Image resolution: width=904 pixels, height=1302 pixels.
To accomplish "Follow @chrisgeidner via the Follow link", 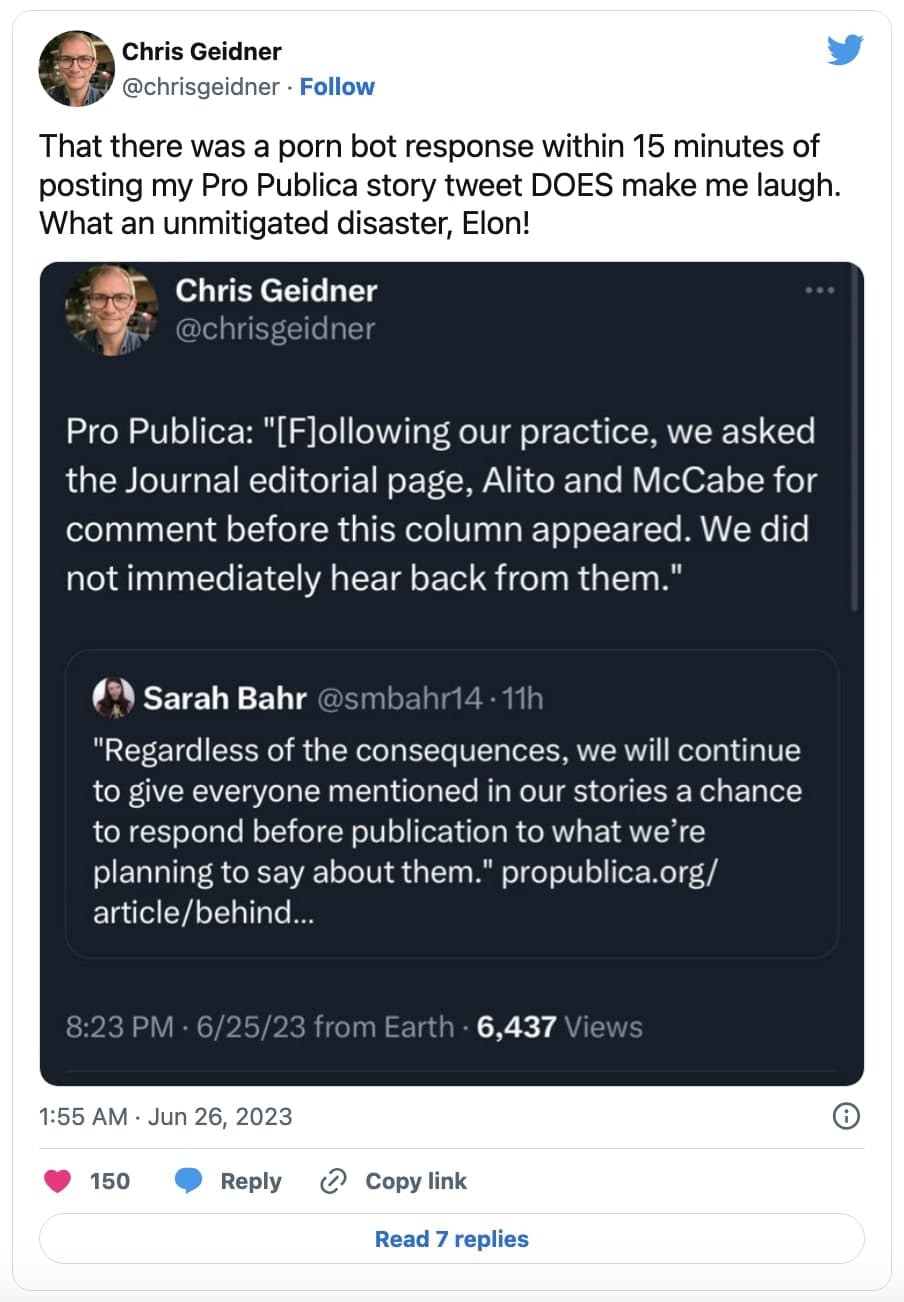I will pyautogui.click(x=337, y=87).
